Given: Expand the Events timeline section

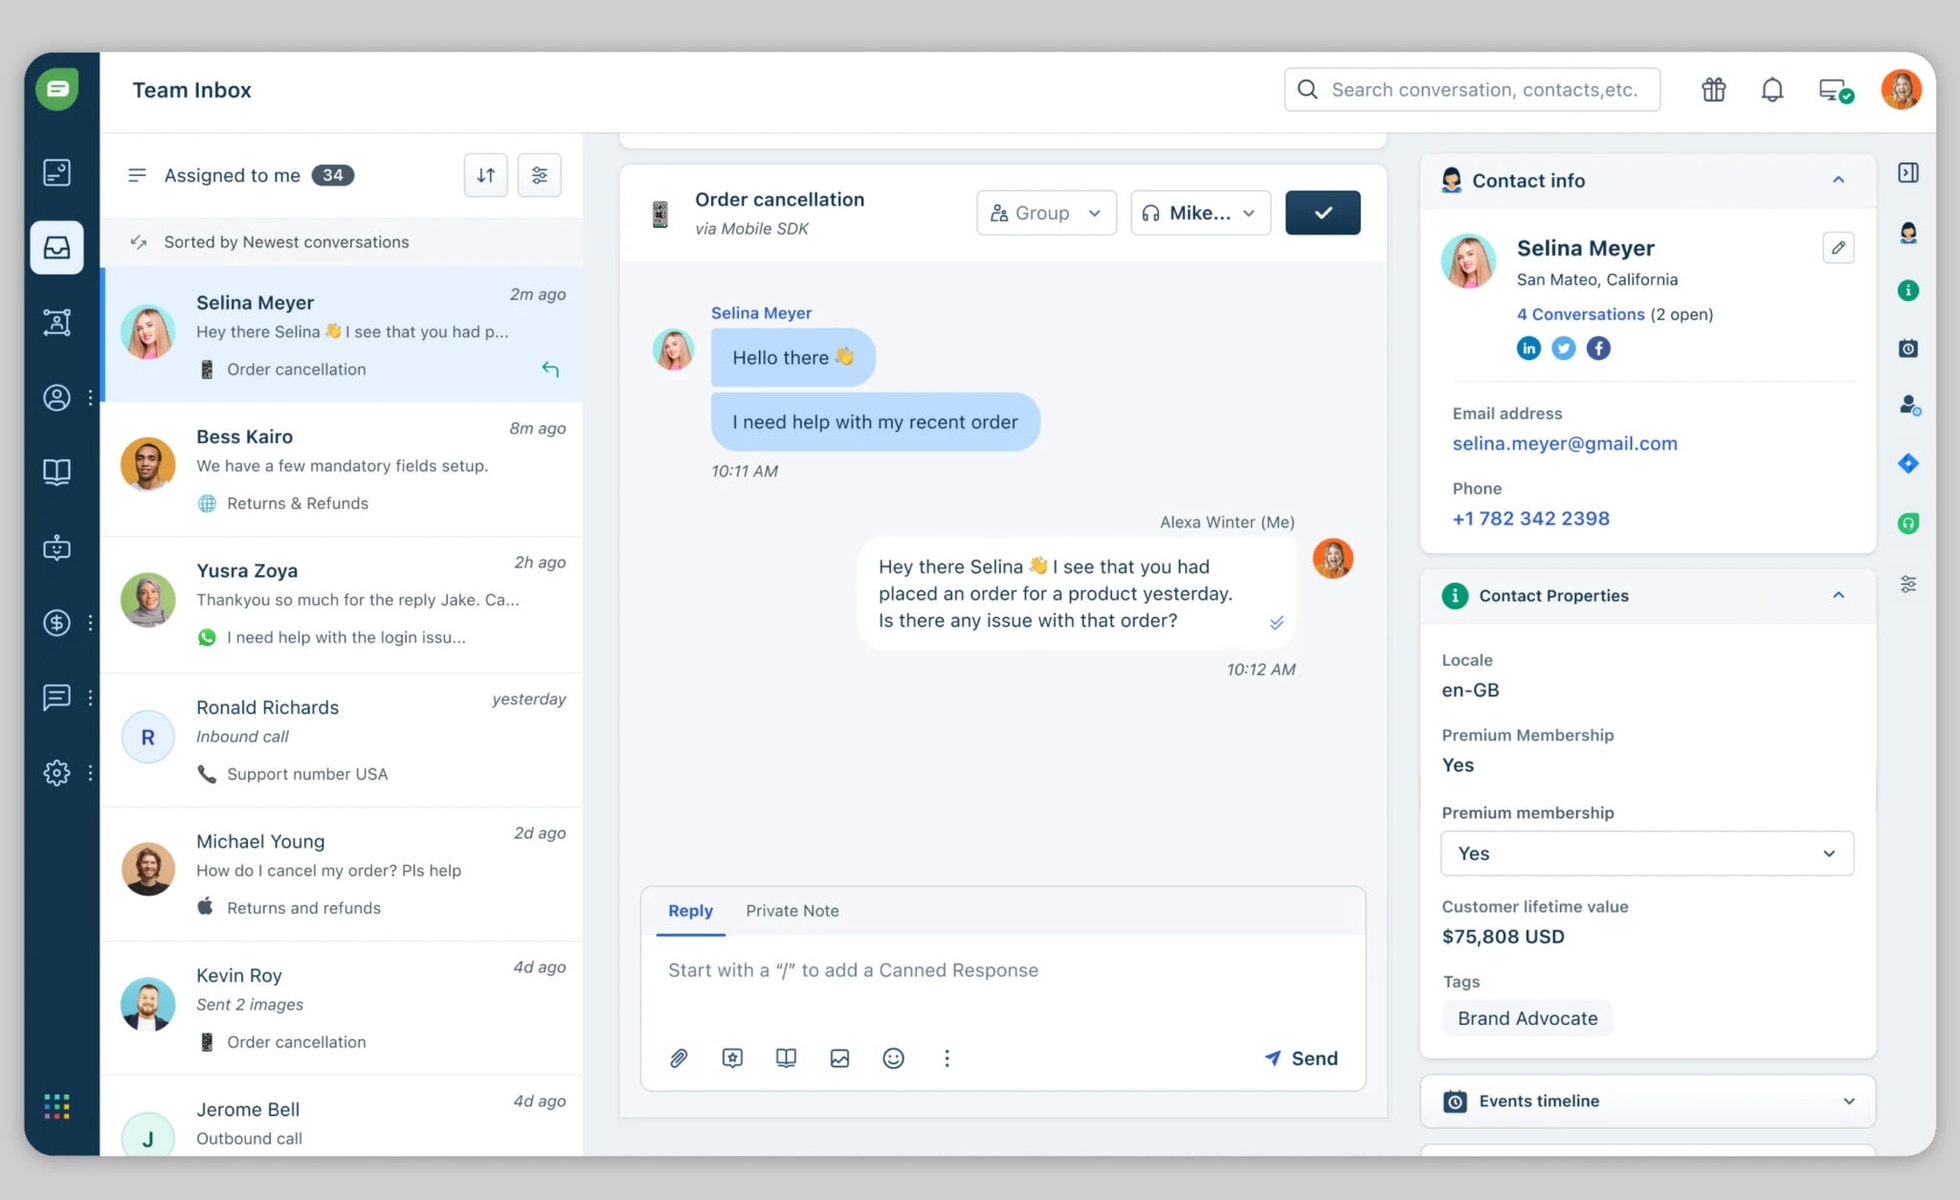Looking at the screenshot, I should 1848,1101.
